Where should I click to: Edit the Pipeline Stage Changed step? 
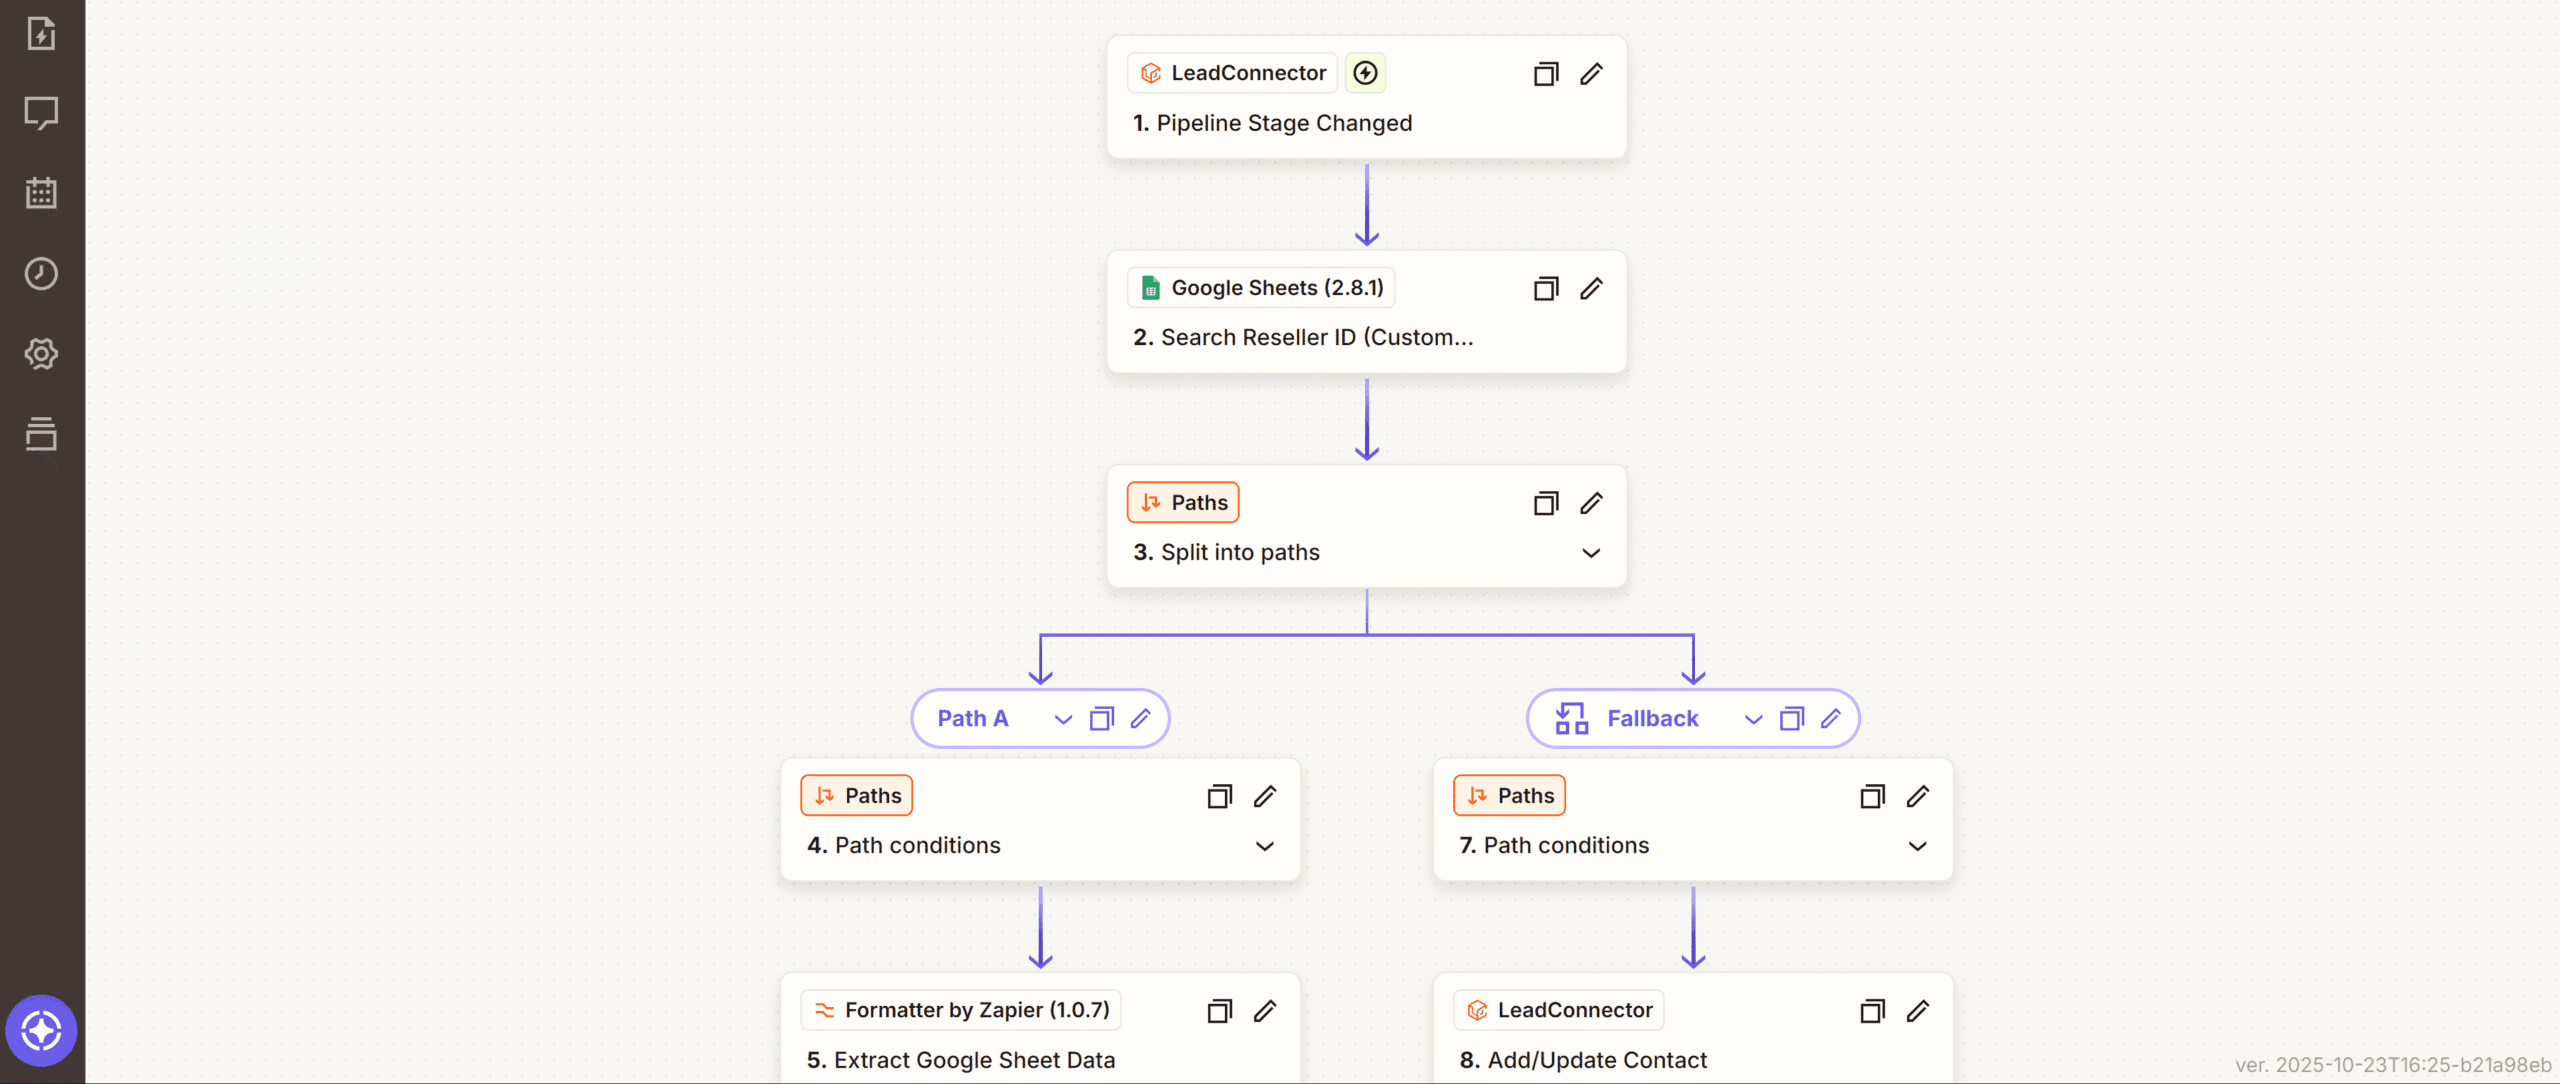click(1591, 74)
